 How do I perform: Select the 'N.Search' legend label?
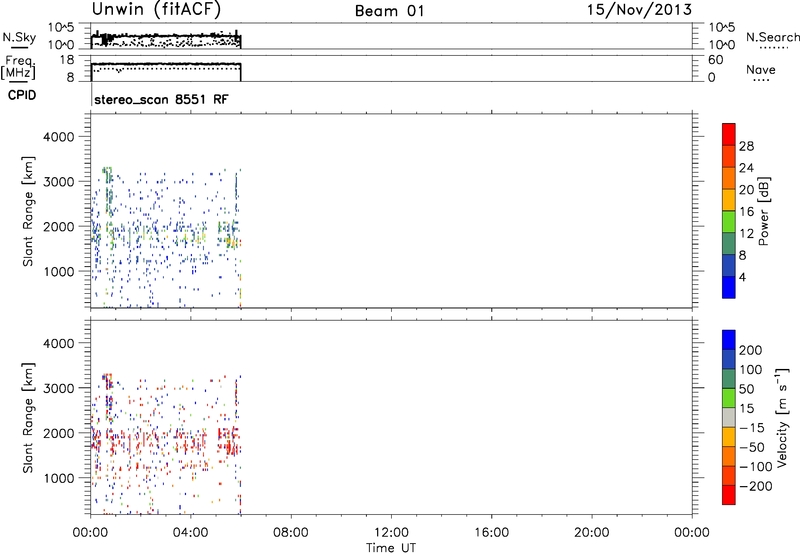pyautogui.click(x=772, y=37)
